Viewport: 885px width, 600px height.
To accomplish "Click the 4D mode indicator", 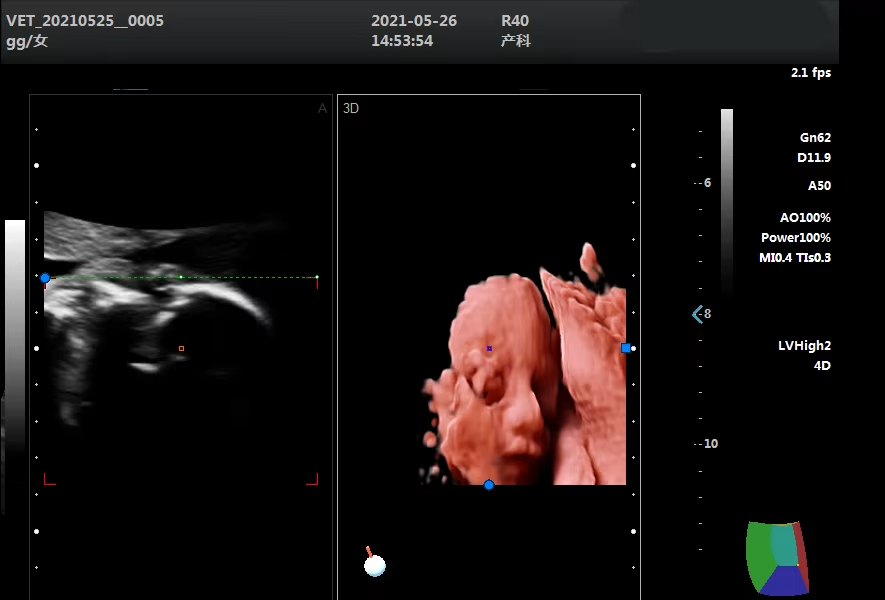I will click(821, 366).
